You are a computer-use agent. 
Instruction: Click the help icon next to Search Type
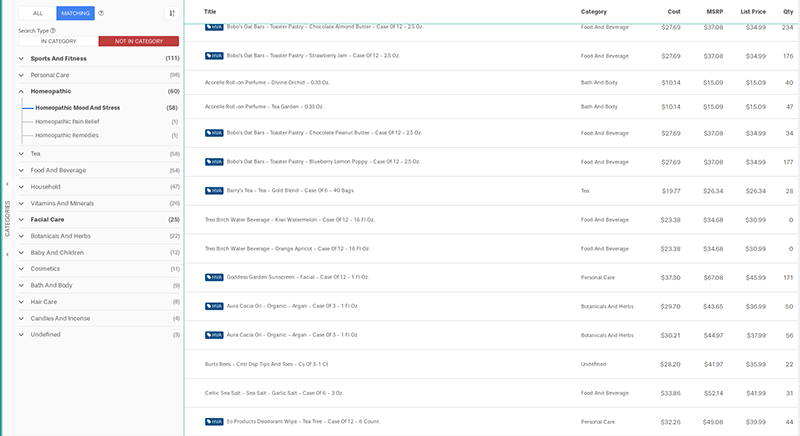click(53, 31)
